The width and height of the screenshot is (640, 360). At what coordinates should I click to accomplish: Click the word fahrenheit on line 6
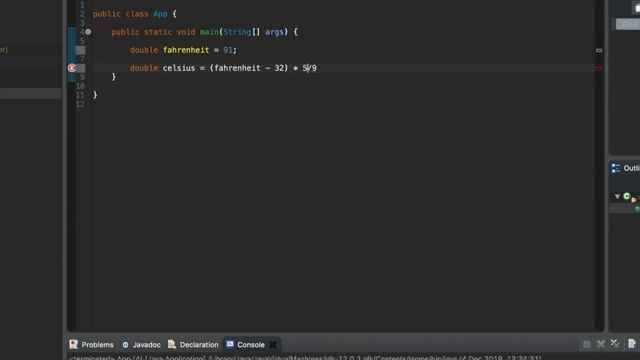click(x=186, y=50)
